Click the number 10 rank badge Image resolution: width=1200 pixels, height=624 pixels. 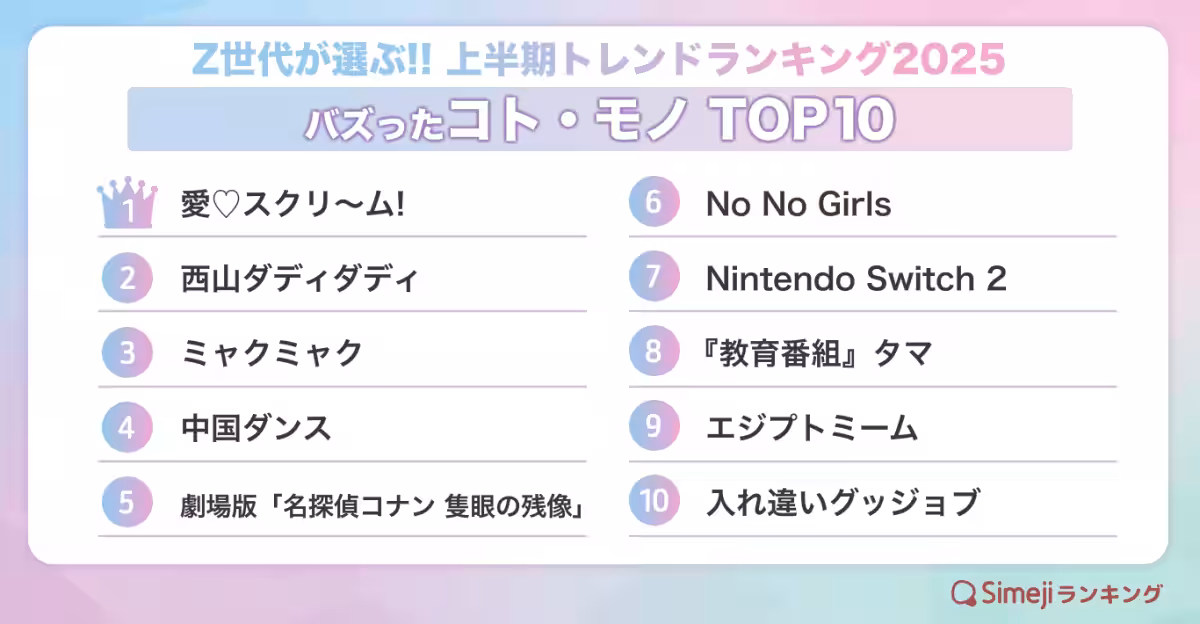pos(654,501)
